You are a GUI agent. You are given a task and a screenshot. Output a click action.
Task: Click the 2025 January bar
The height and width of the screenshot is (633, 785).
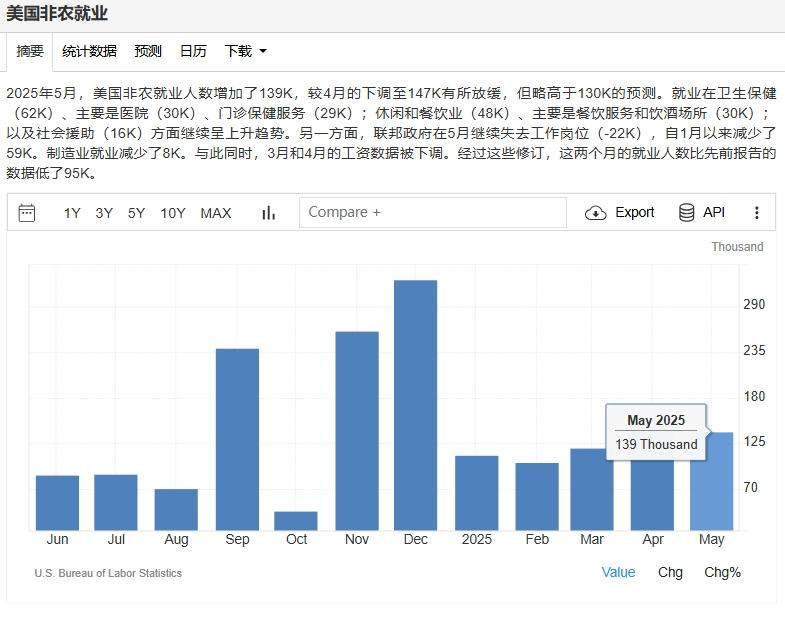point(477,493)
